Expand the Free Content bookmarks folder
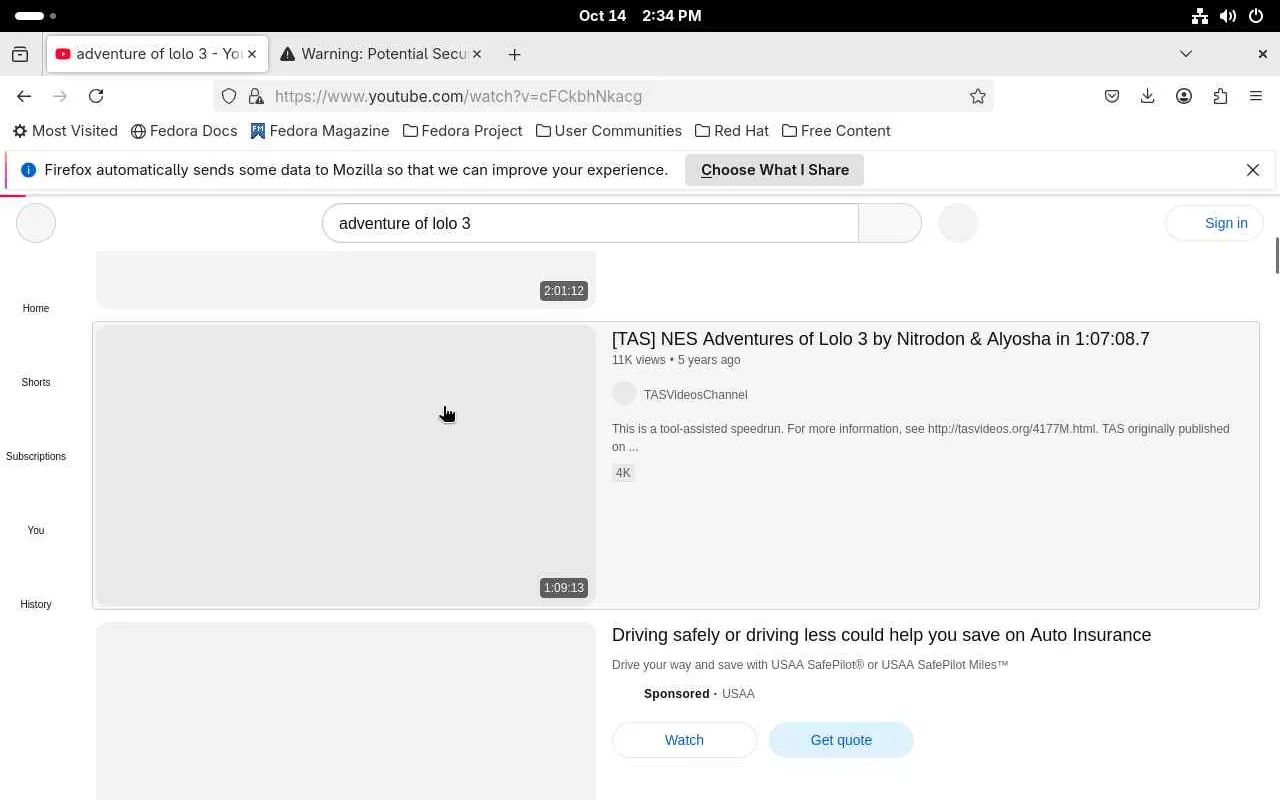The height and width of the screenshot is (800, 1280). coord(836,131)
